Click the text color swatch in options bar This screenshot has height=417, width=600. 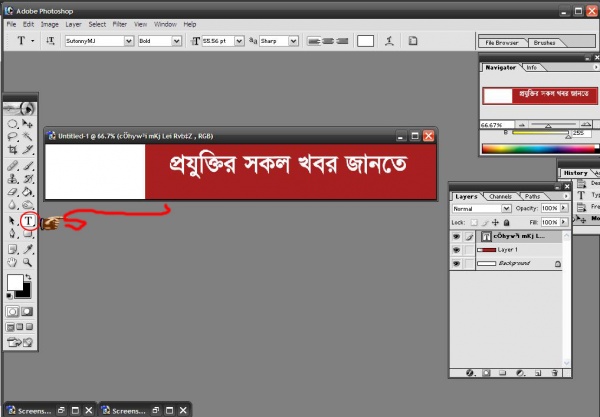tap(366, 41)
